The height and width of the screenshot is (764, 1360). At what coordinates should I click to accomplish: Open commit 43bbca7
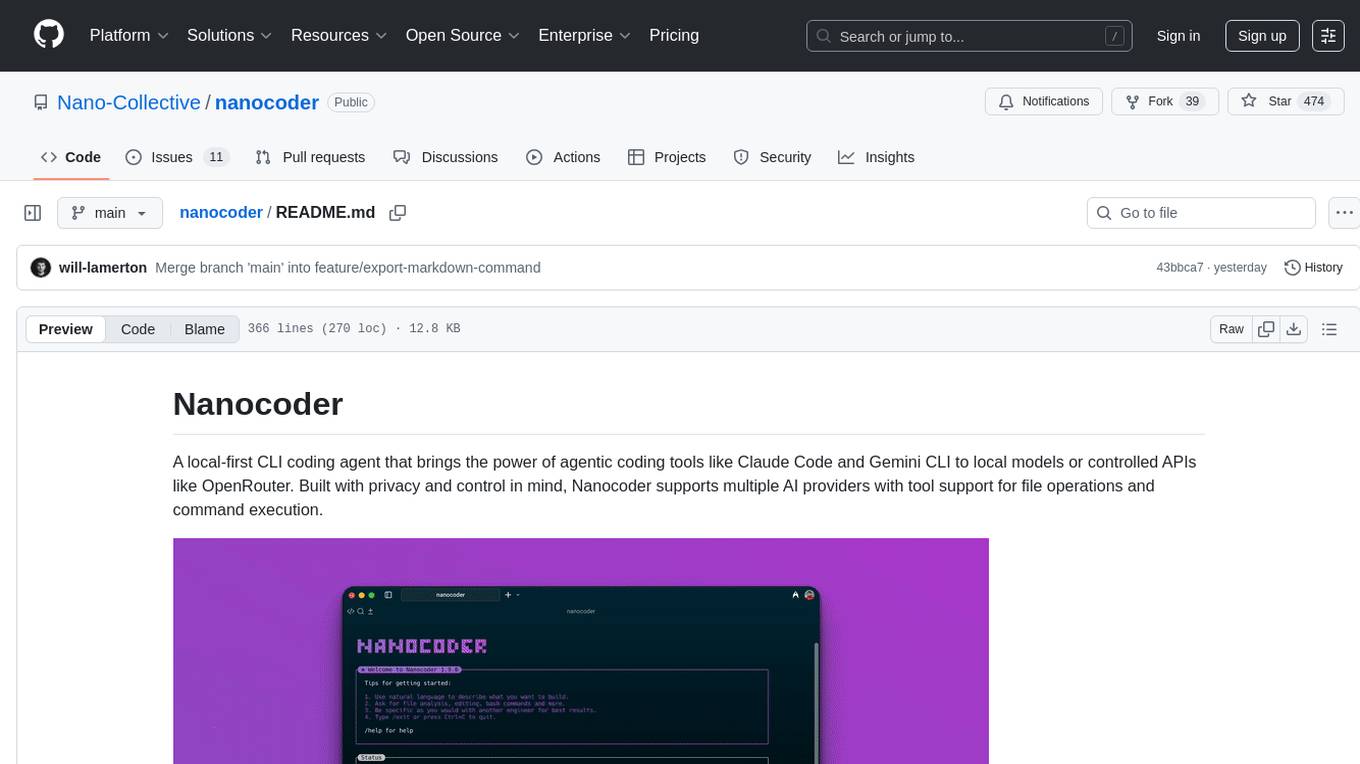(1180, 268)
